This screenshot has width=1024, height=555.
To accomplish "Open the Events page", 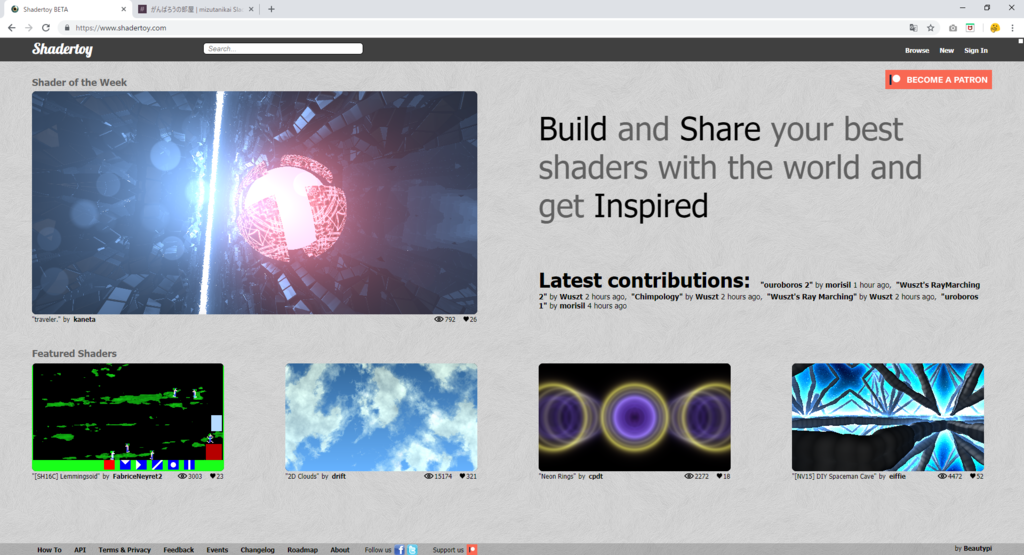I will (217, 550).
